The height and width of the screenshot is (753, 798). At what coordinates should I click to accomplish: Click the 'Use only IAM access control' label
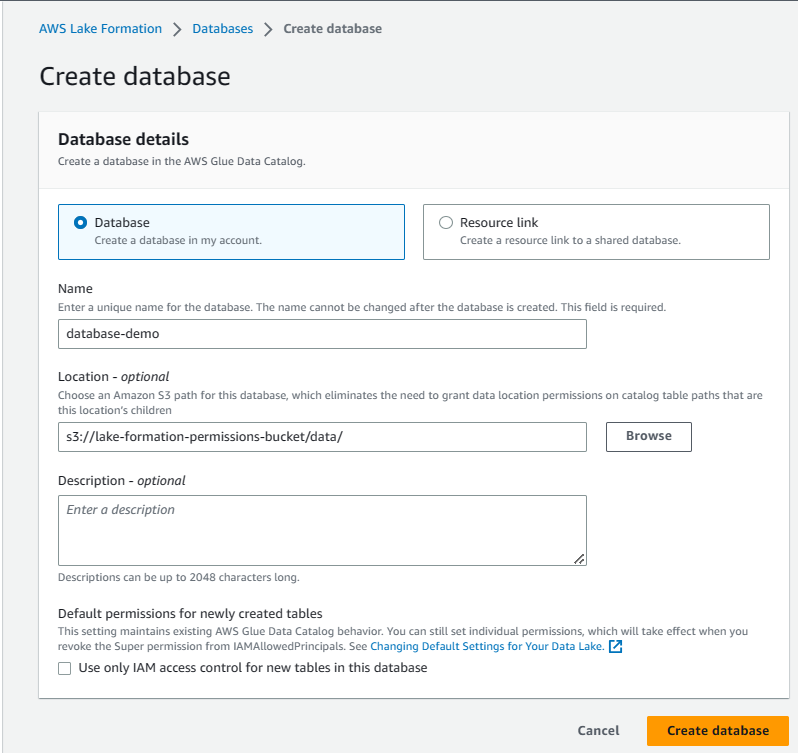point(253,668)
